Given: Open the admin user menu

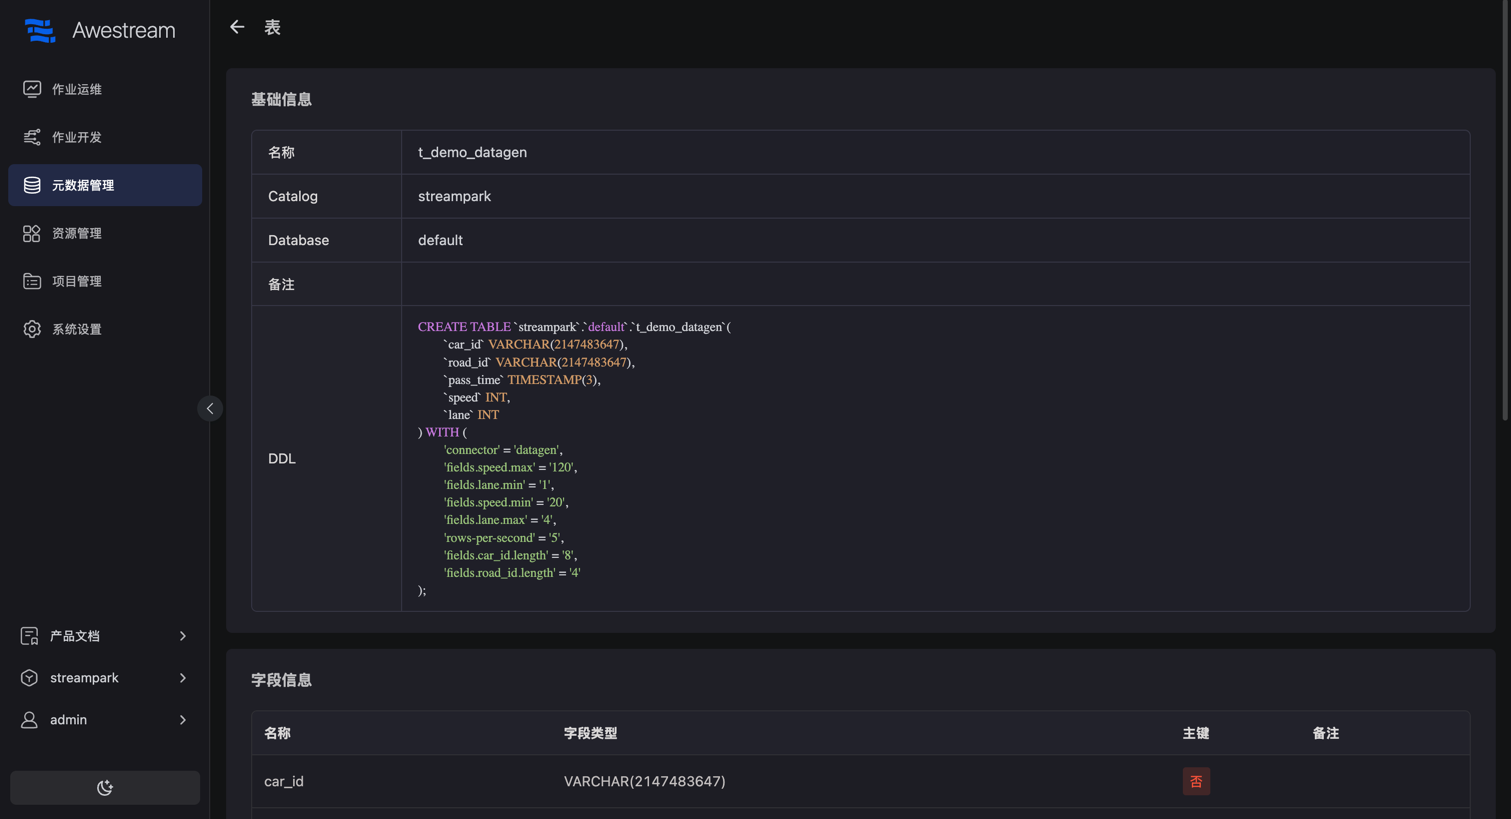Looking at the screenshot, I should coord(105,720).
